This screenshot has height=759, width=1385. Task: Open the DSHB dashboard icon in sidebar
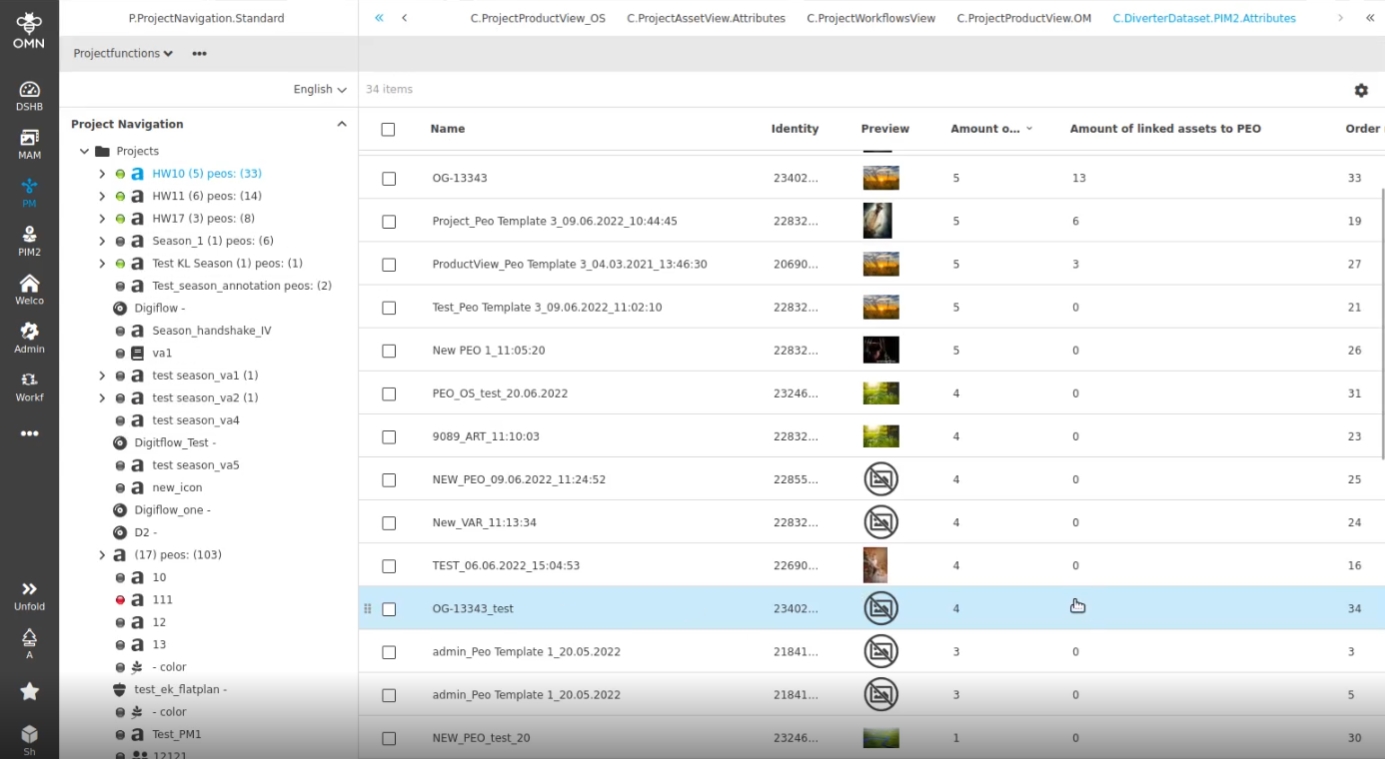(x=29, y=96)
